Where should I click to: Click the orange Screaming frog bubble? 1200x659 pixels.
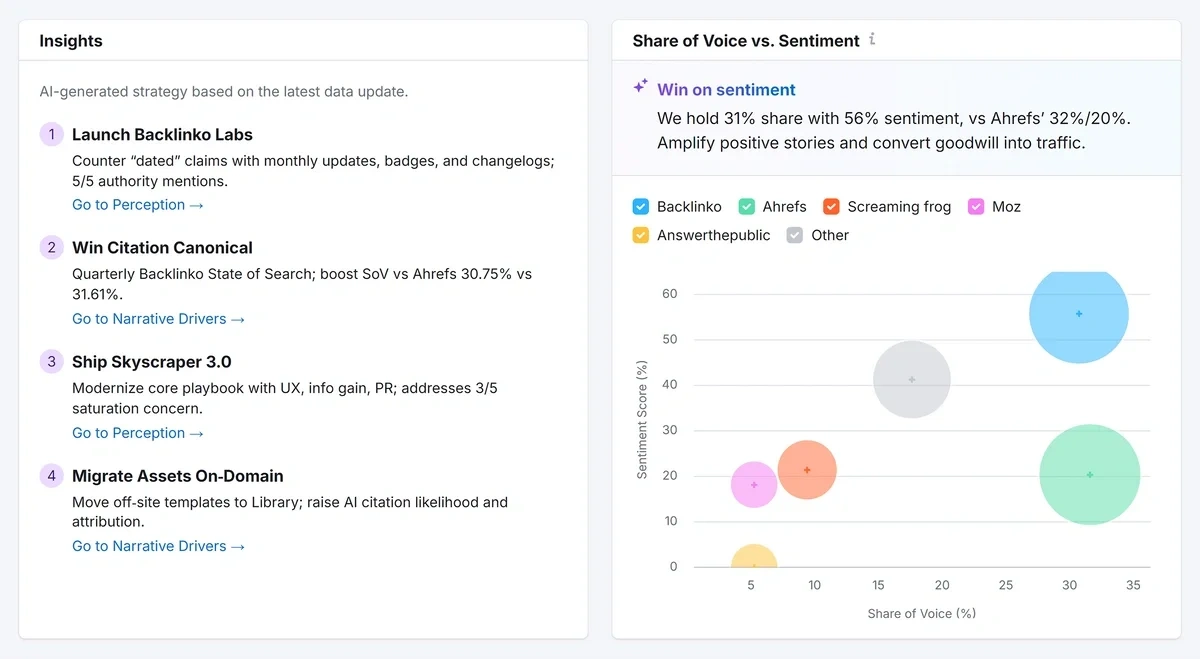pyautogui.click(x=808, y=468)
